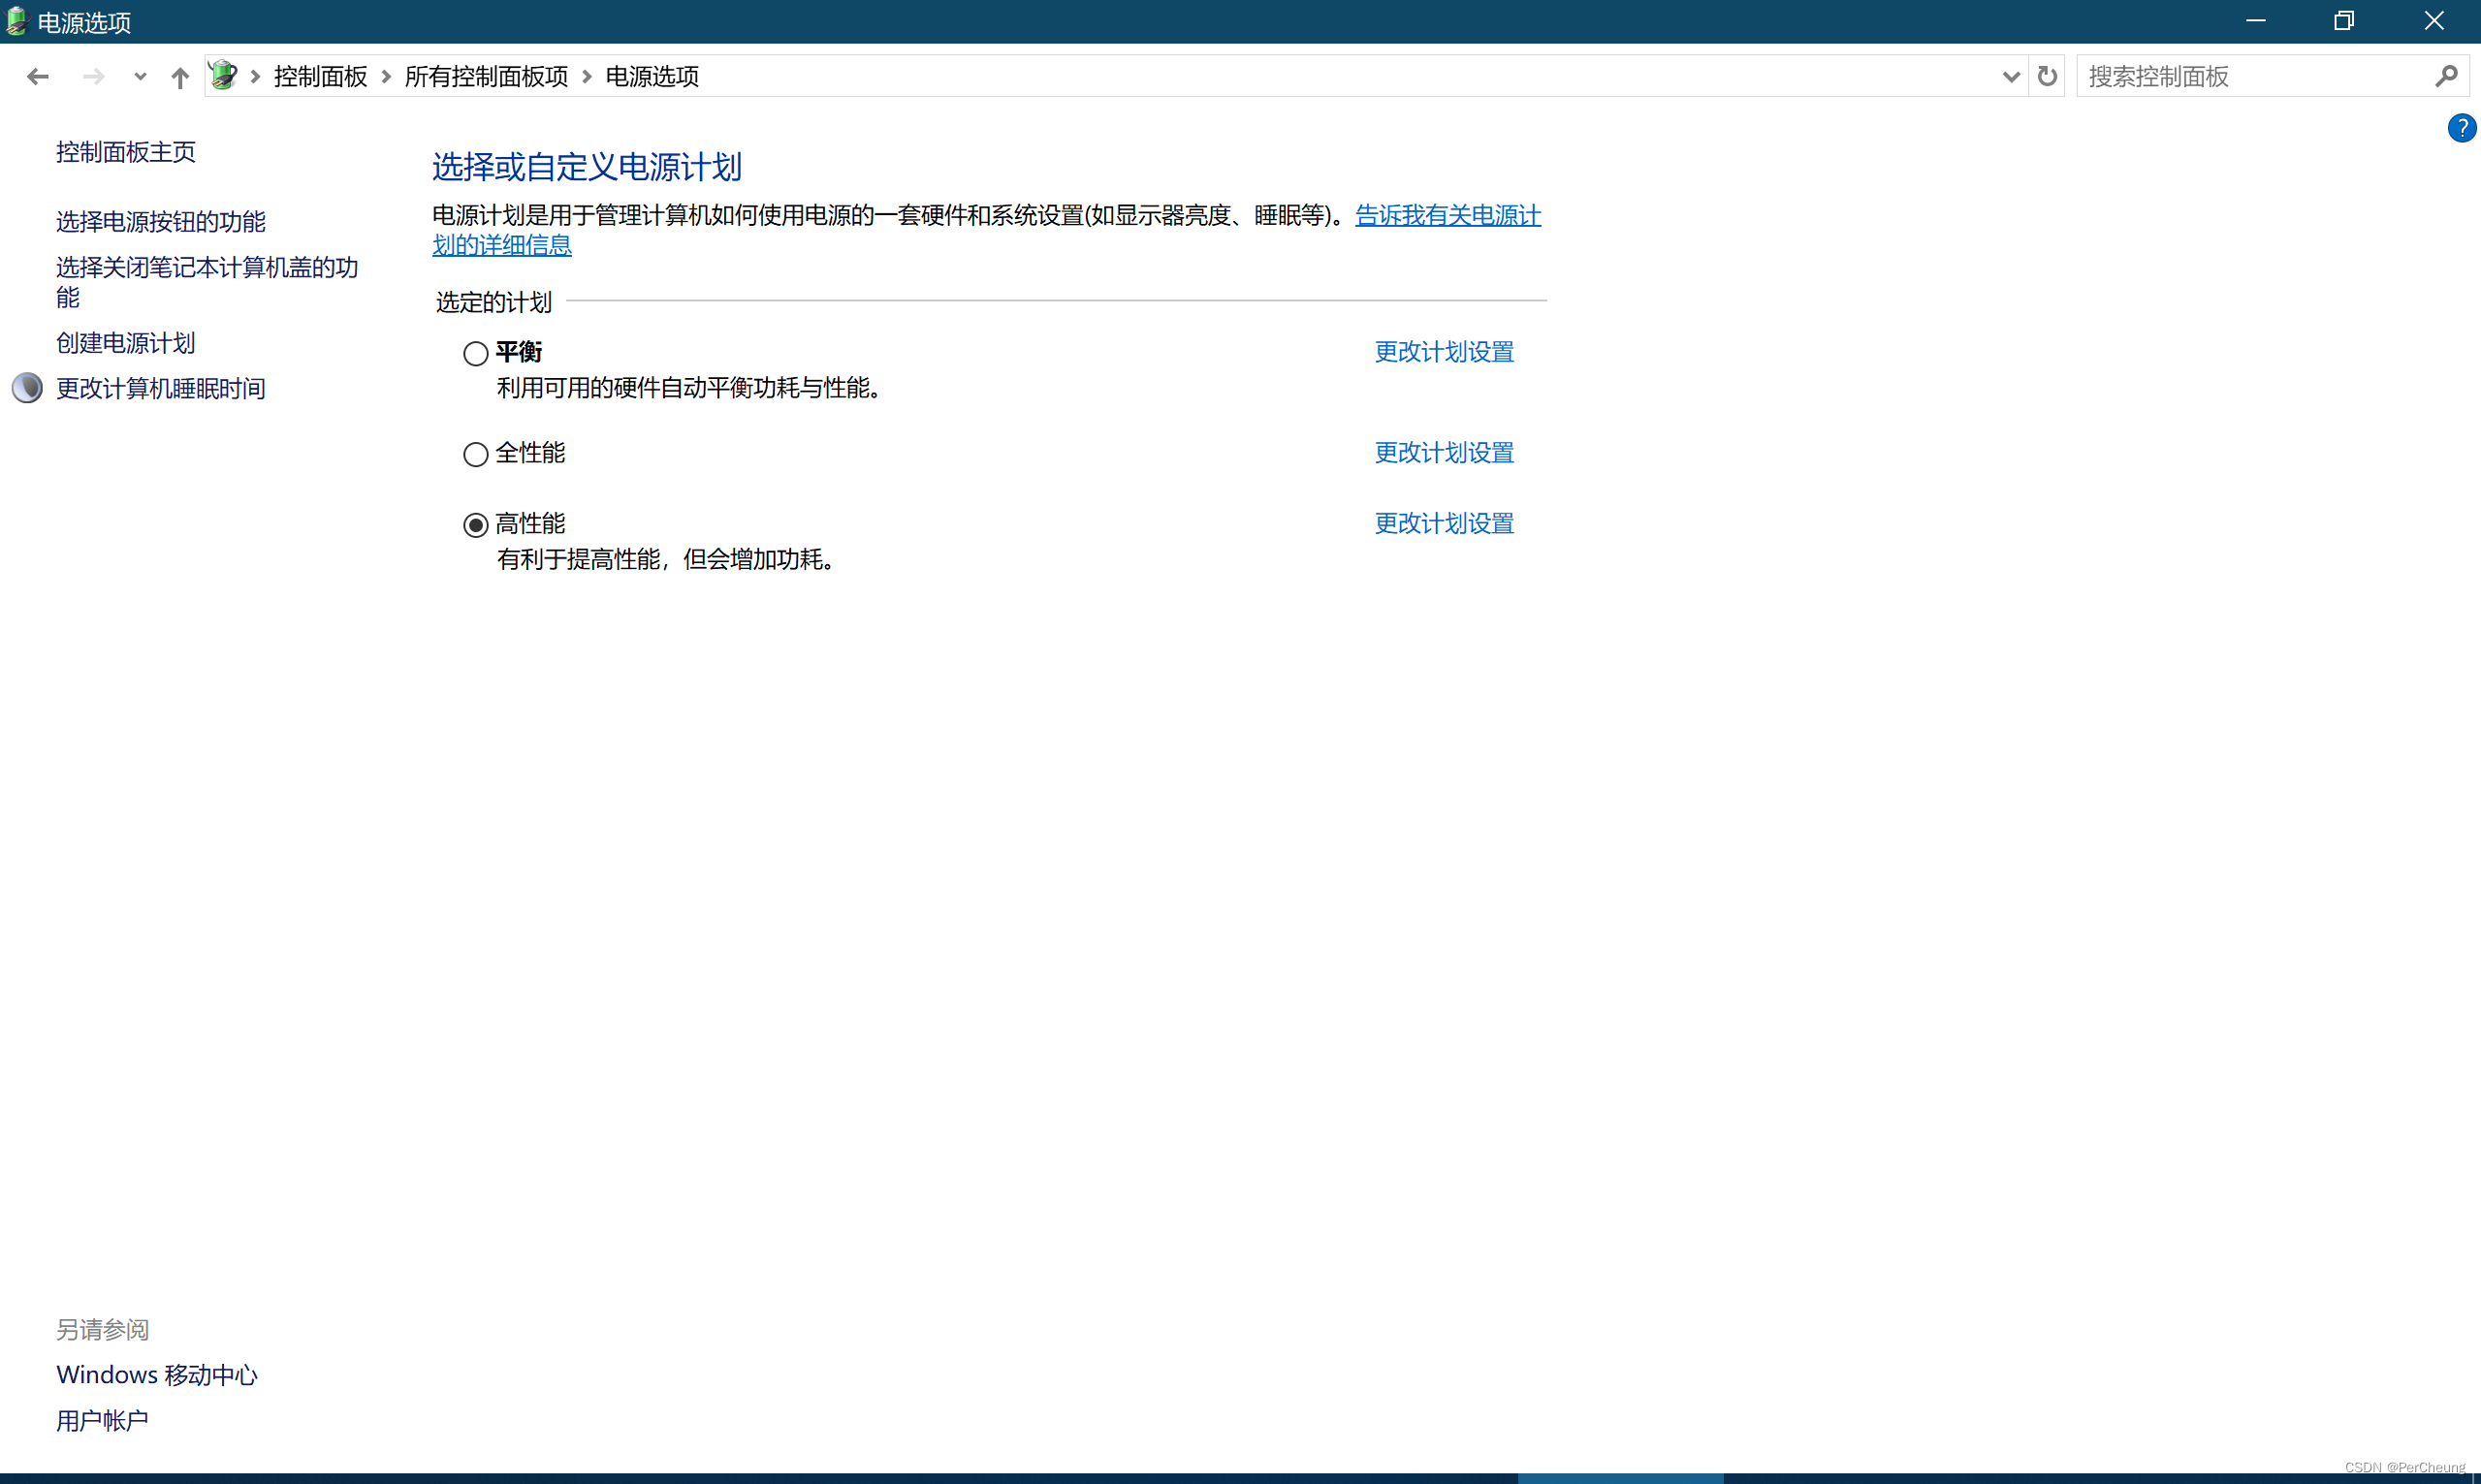
Task: Open Windows 移动中心 link
Action: tap(157, 1375)
